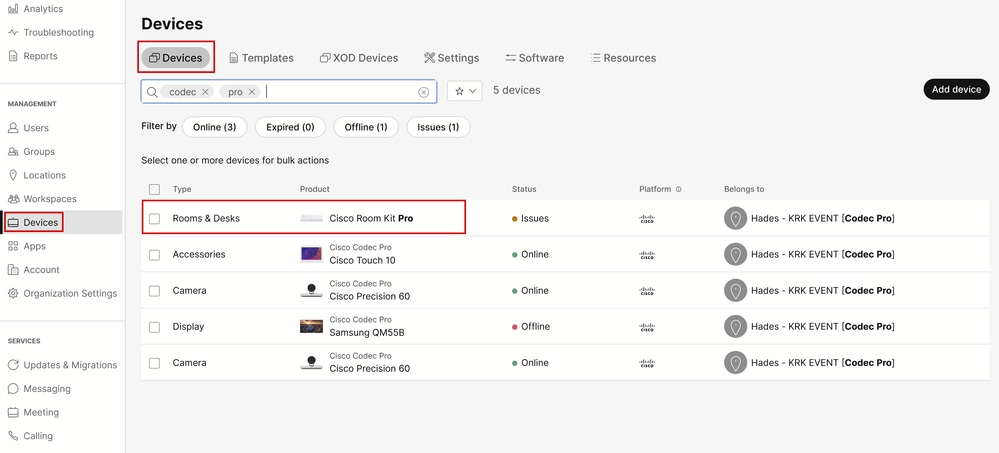
Task: Filter by Expired (0)
Action: [291, 127]
